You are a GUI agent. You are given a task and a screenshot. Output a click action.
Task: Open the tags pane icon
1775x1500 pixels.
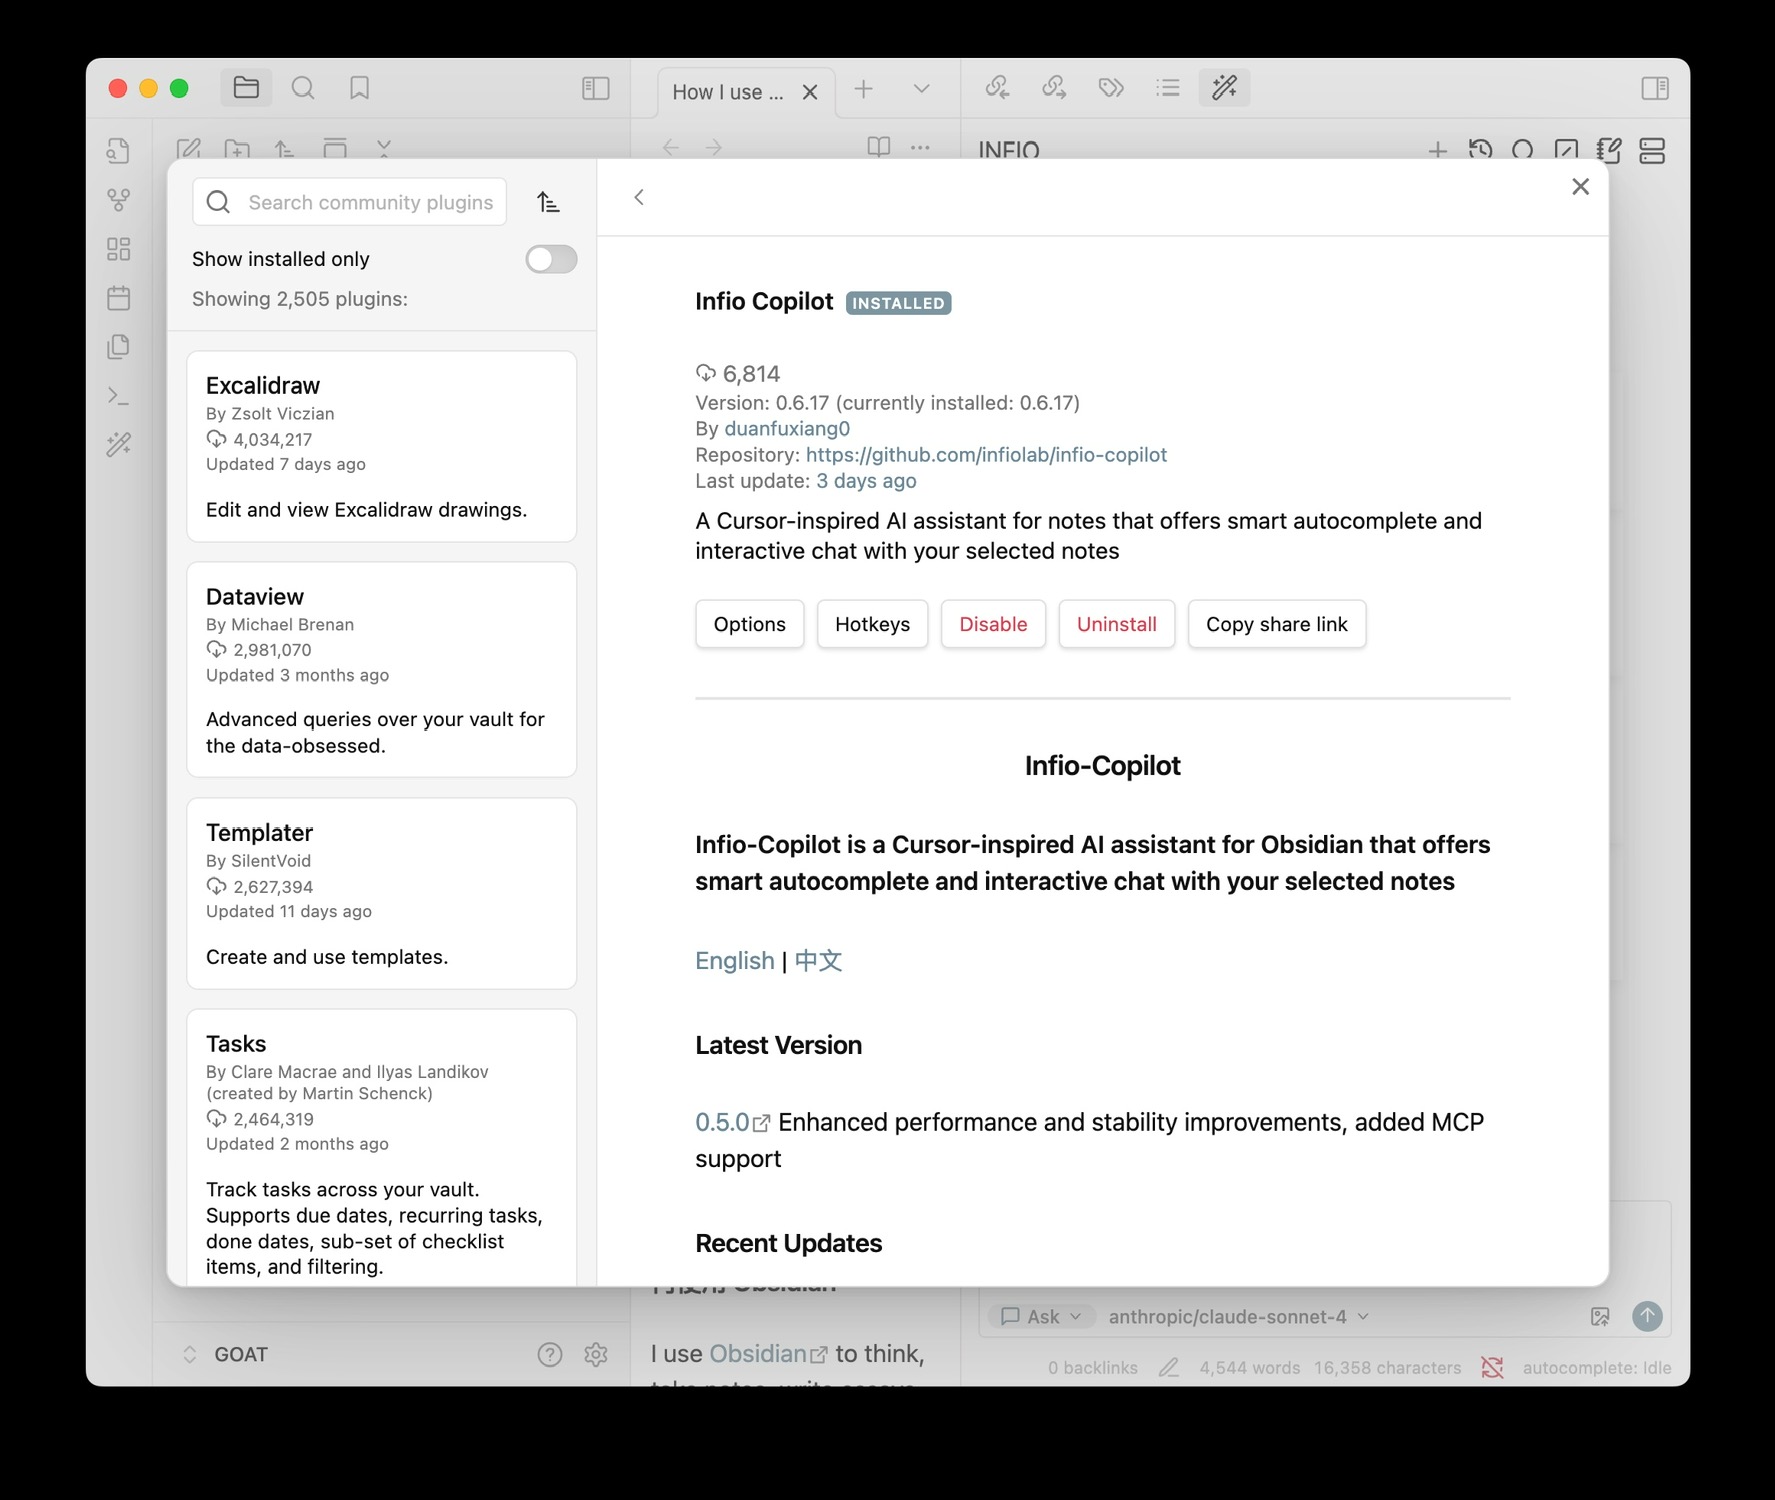tap(1111, 88)
